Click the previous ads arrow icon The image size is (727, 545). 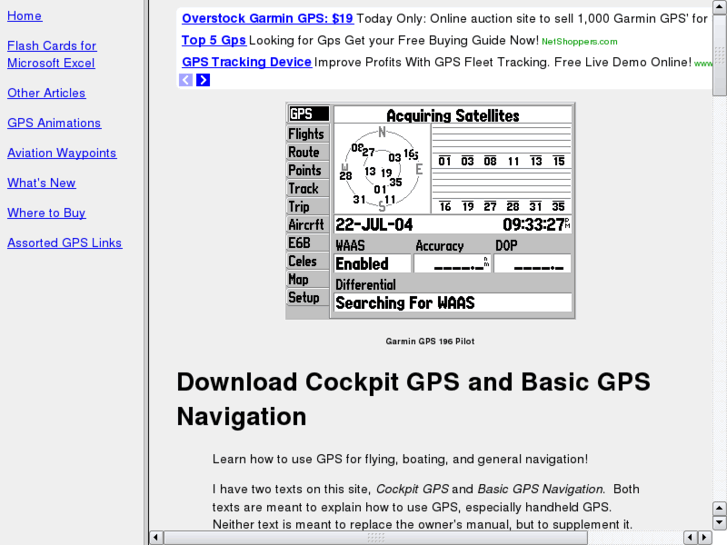pos(185,80)
